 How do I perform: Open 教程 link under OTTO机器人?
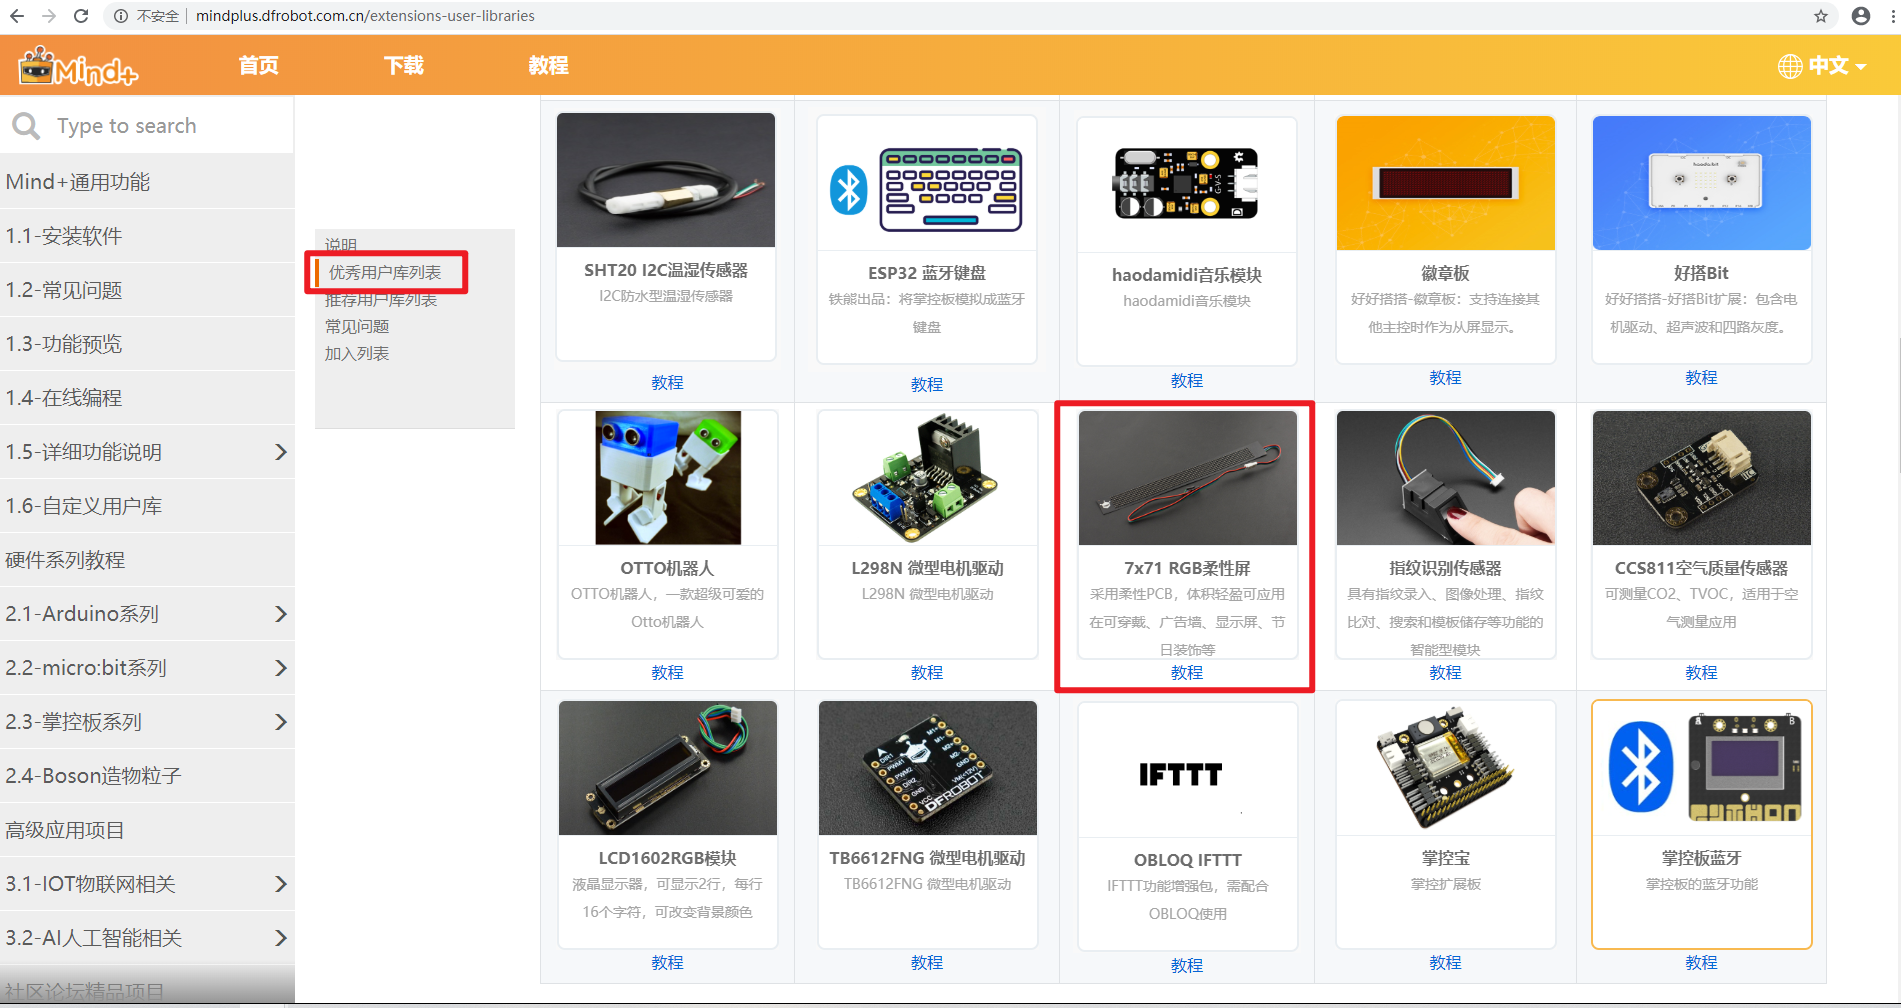667,673
